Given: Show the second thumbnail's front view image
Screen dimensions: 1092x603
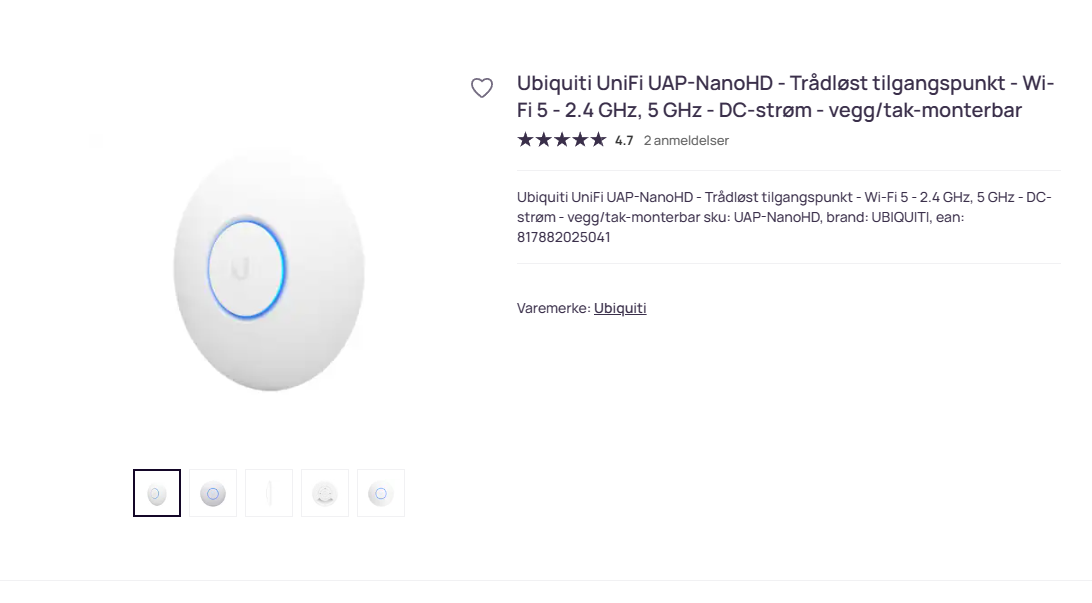Looking at the screenshot, I should 213,493.
